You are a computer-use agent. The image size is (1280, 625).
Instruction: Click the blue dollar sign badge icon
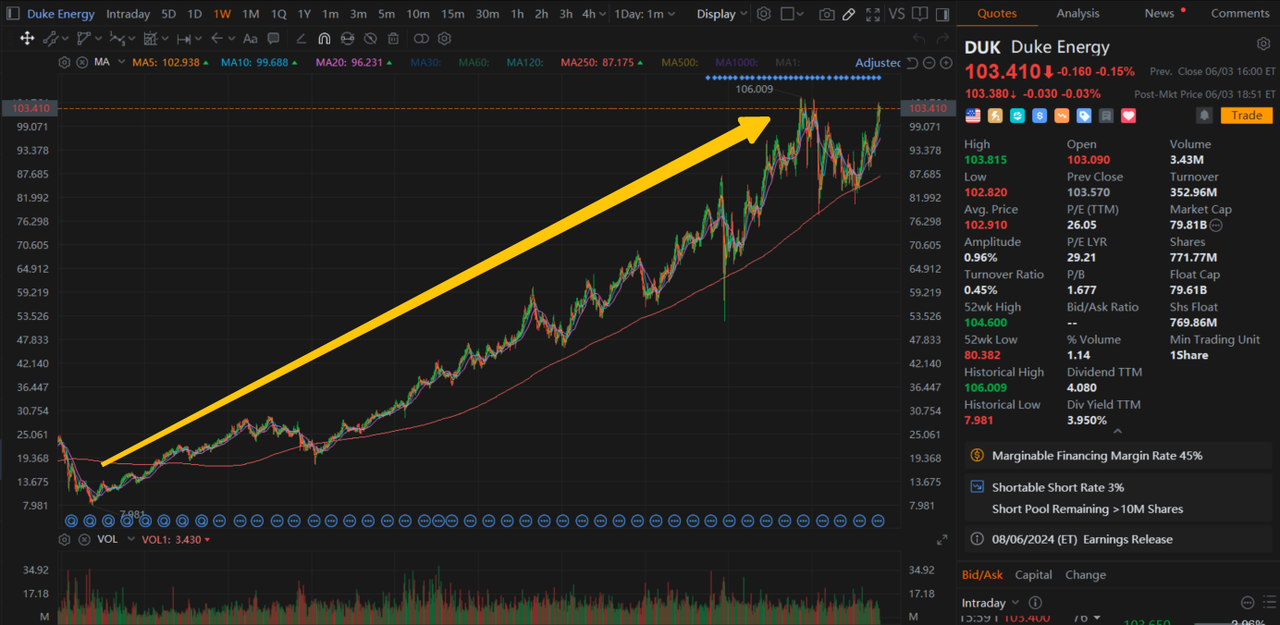[x=1040, y=116]
